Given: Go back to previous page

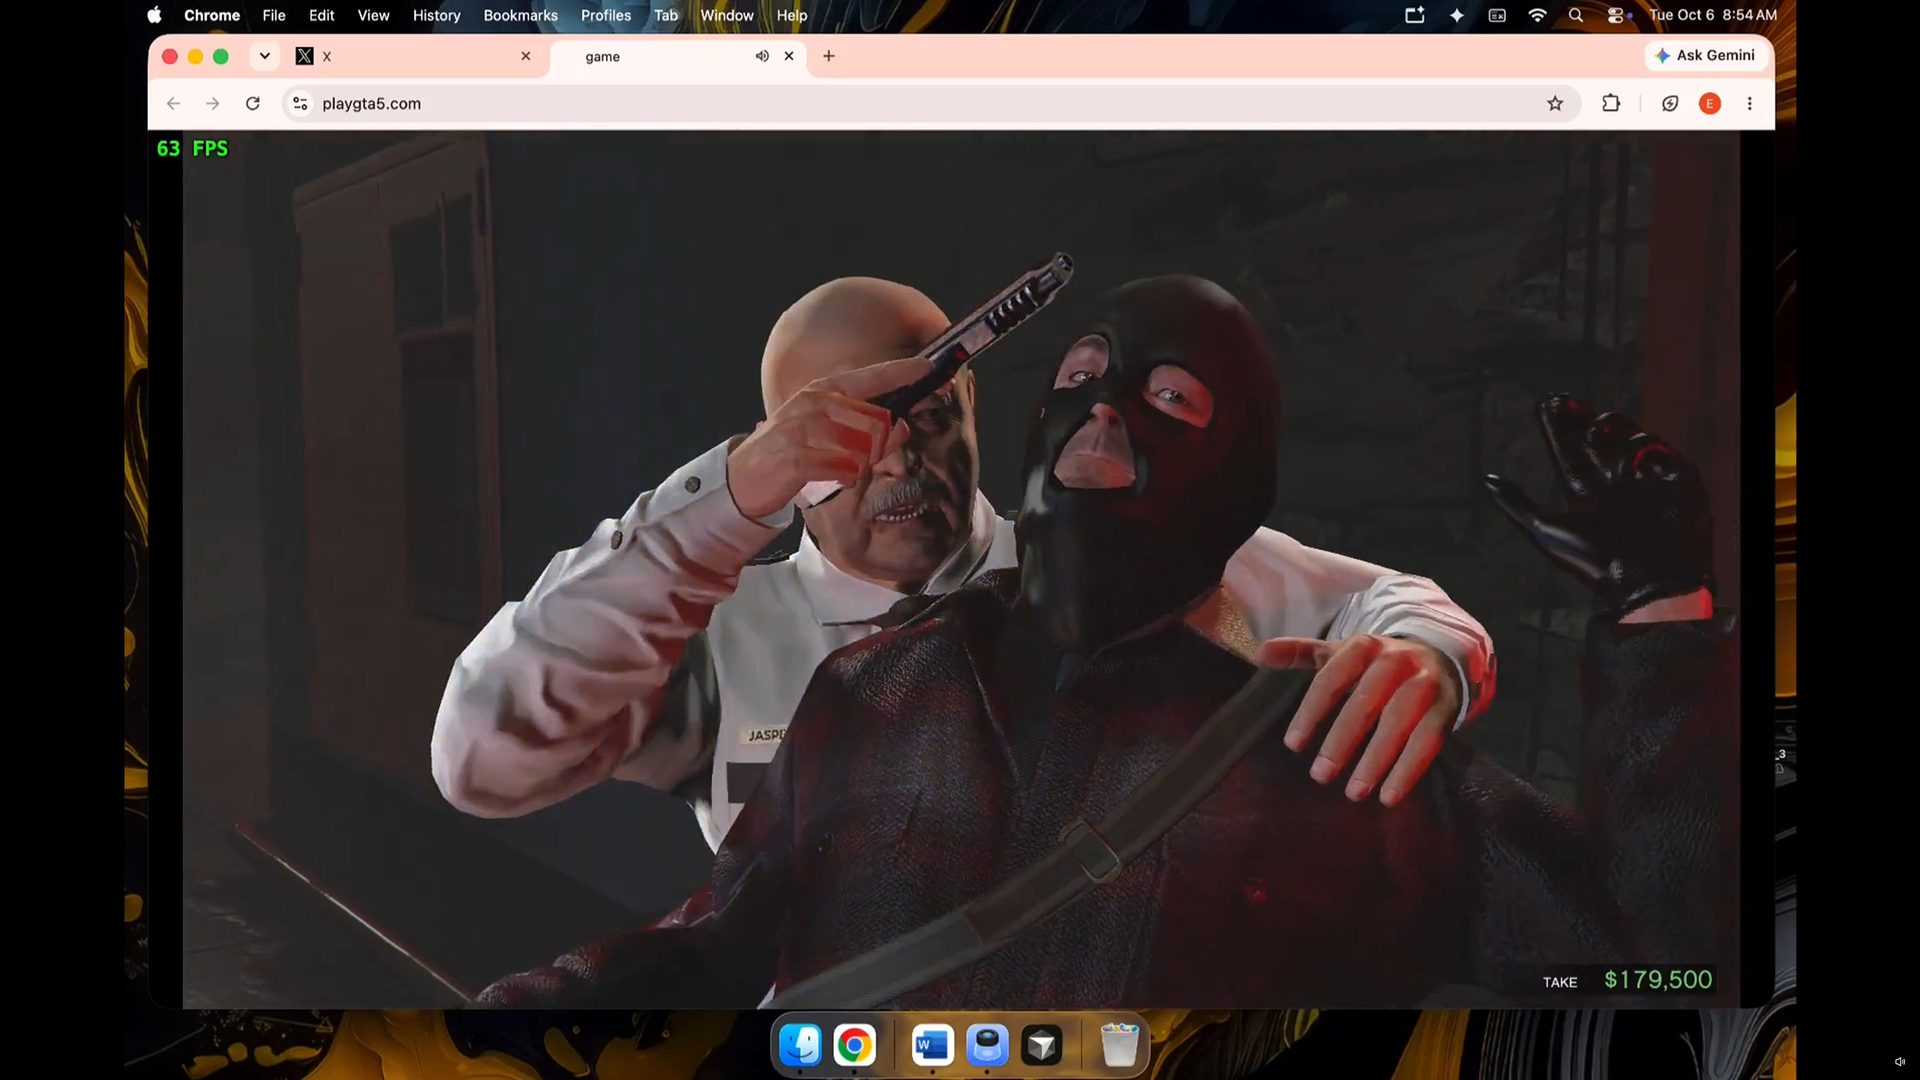Looking at the screenshot, I should [x=173, y=103].
